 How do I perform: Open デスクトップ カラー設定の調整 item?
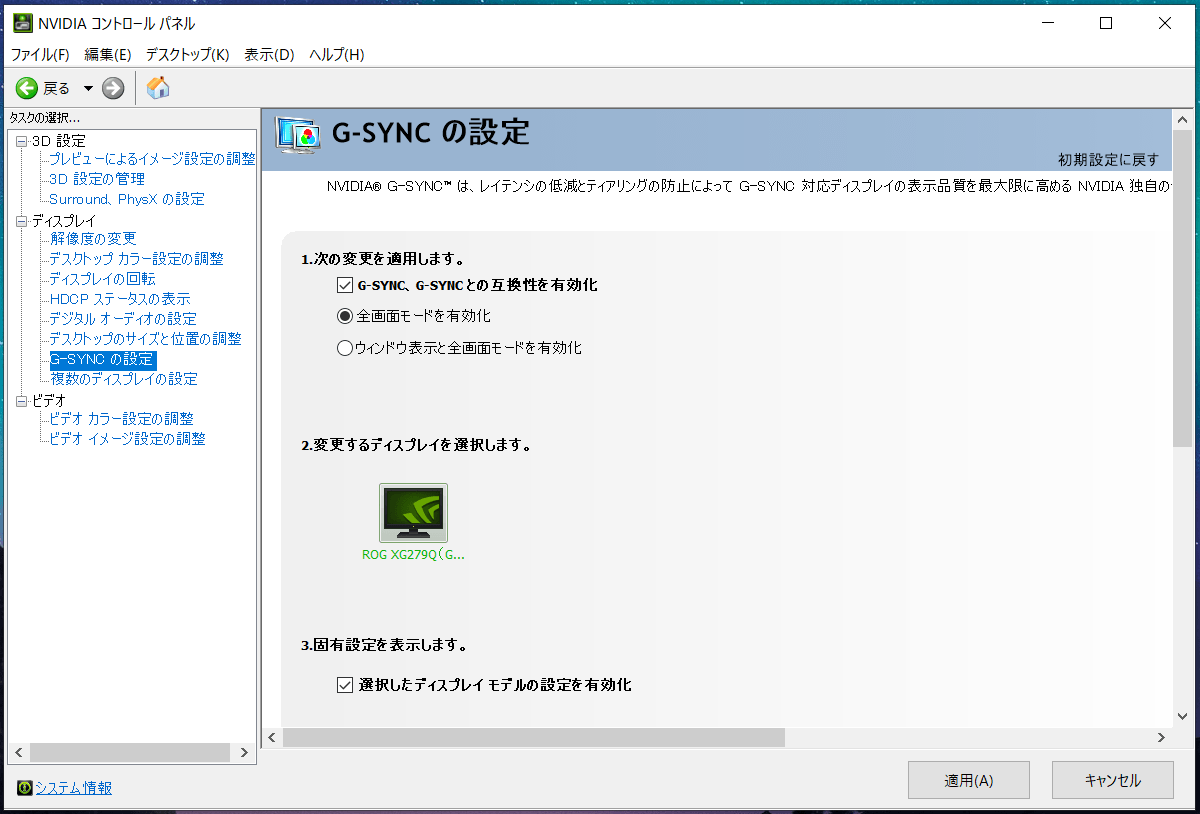136,259
